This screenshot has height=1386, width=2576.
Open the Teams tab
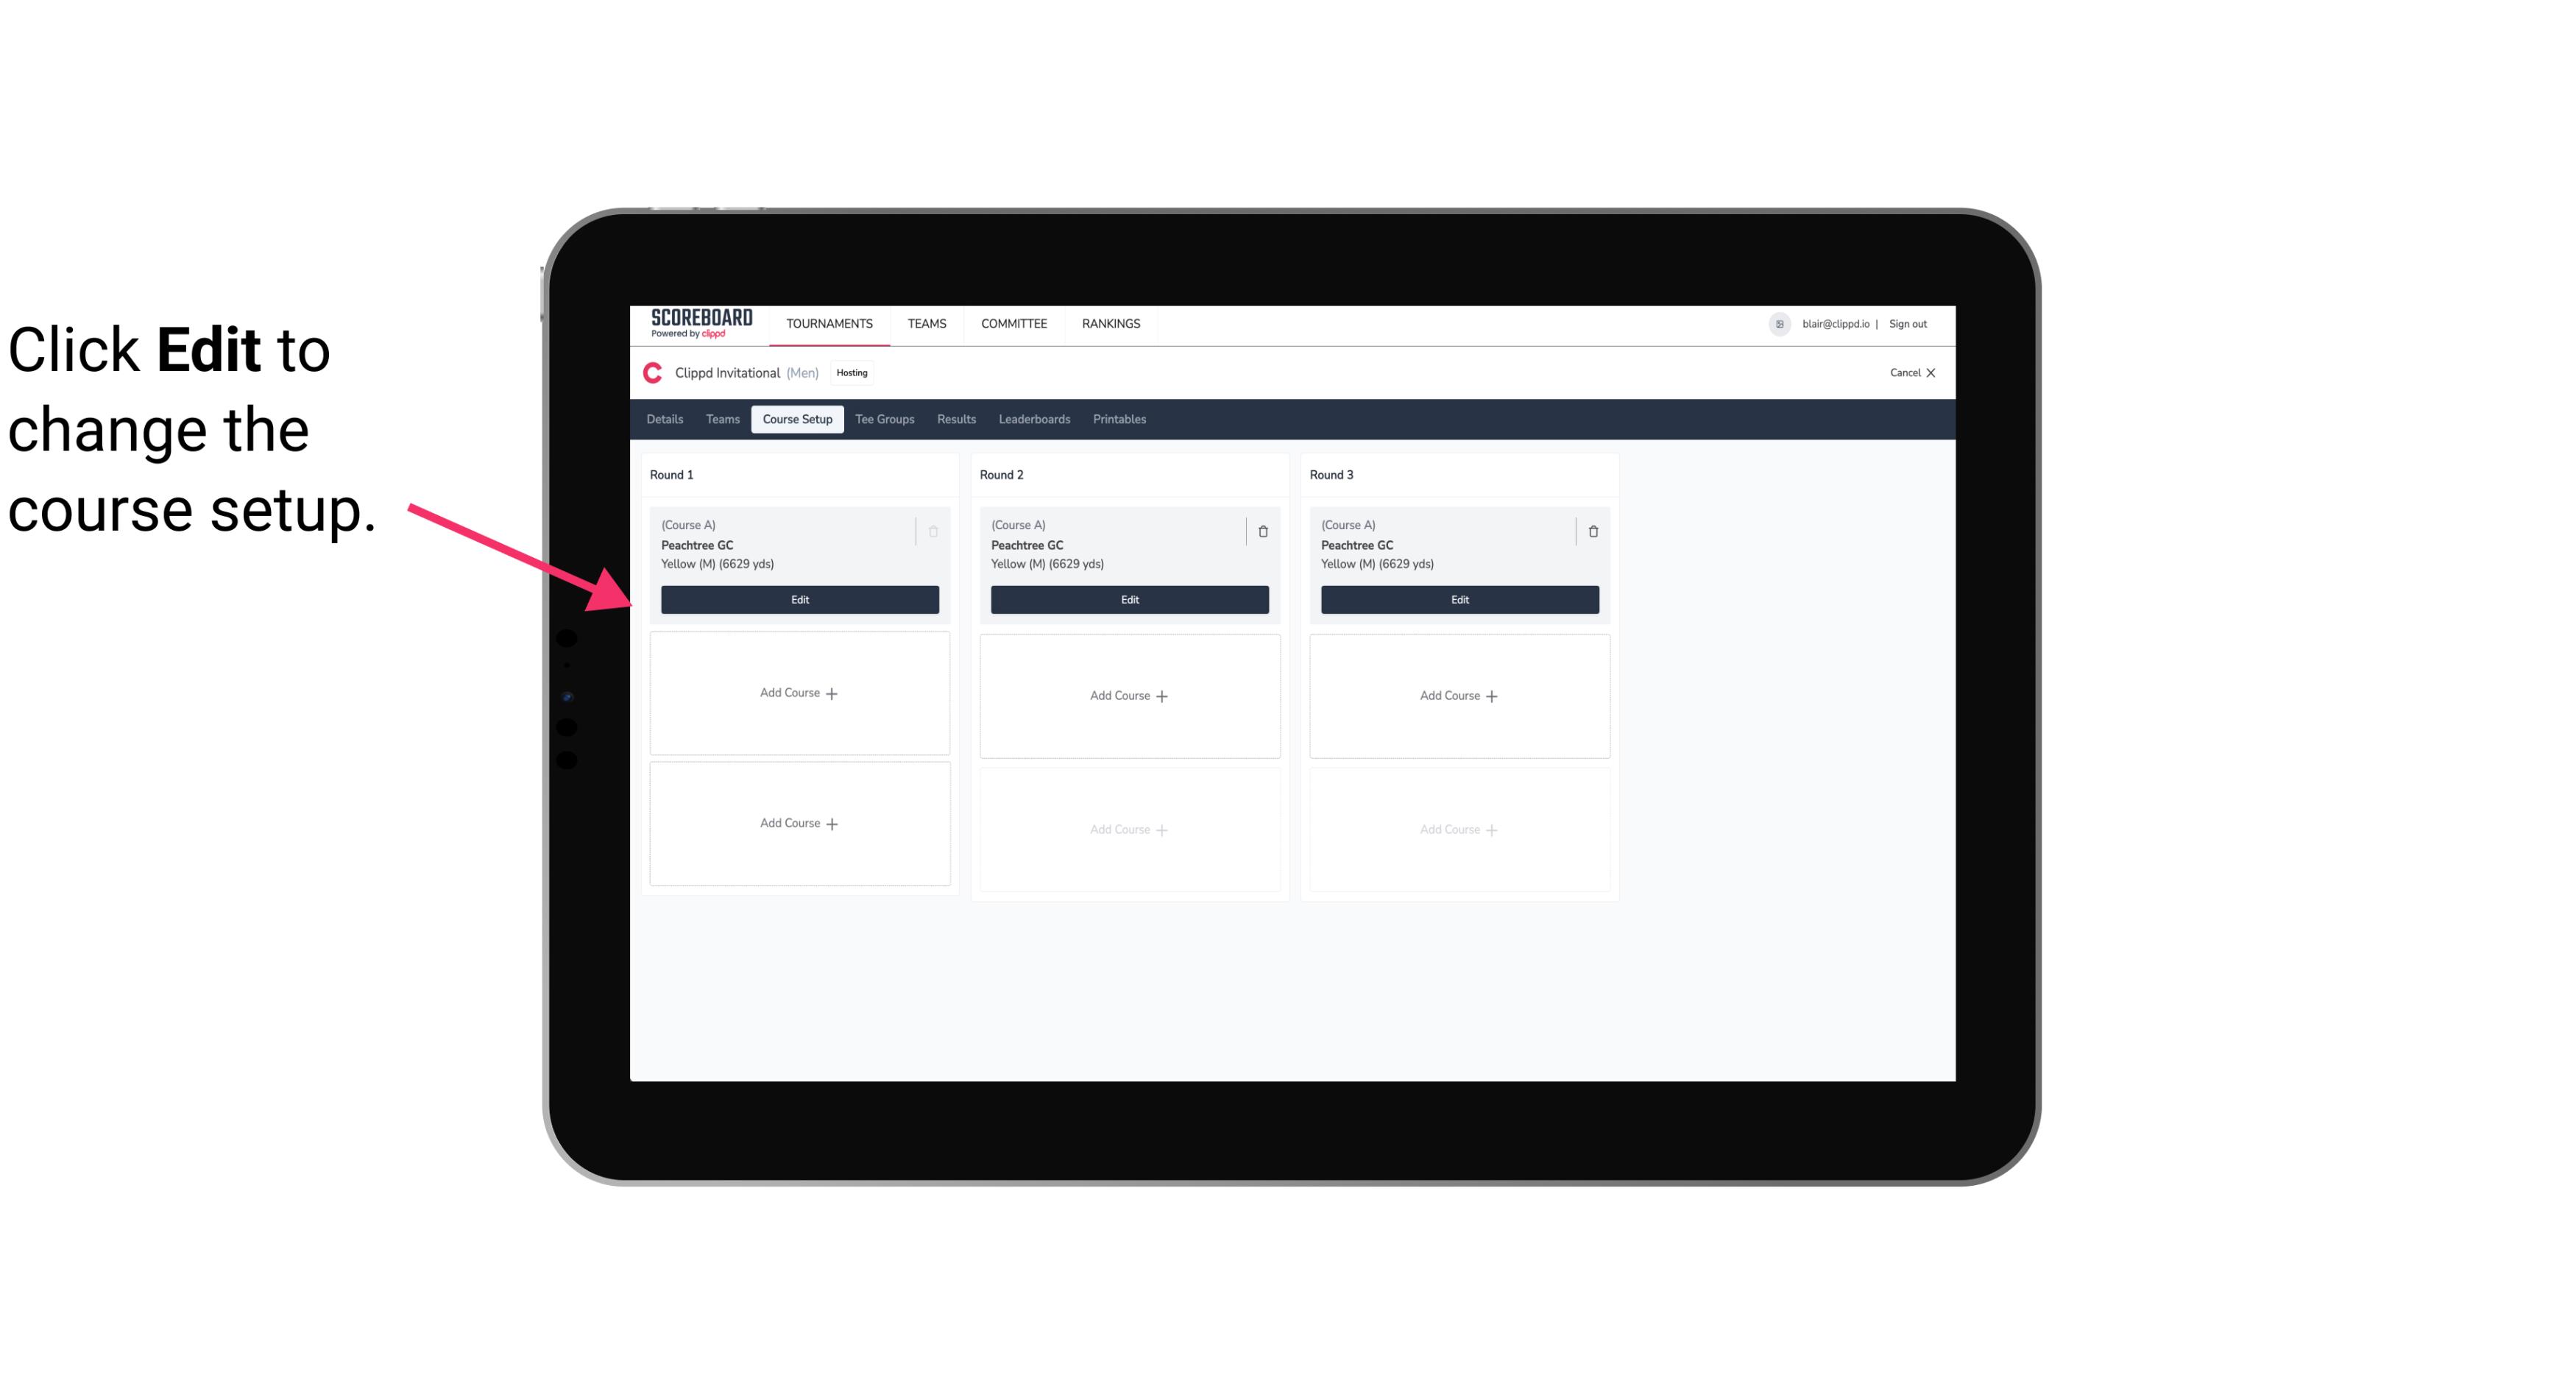click(720, 418)
